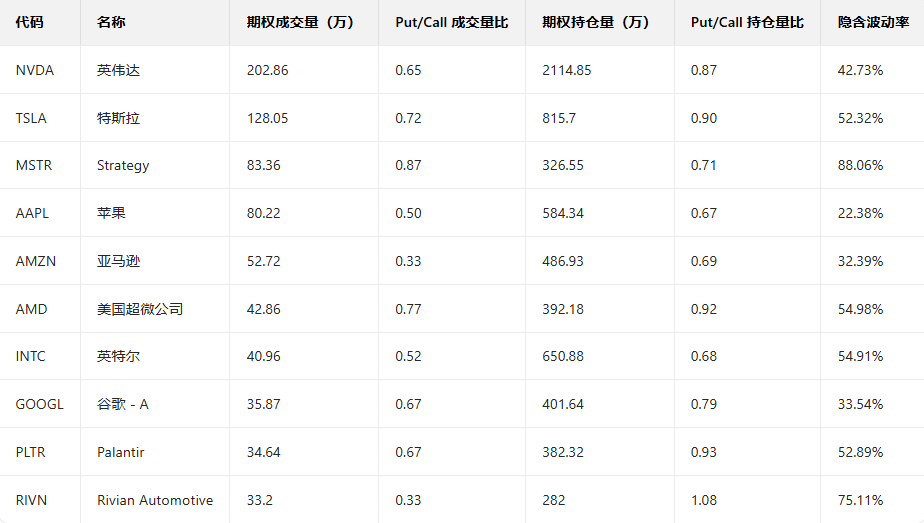Click the Strategy name cell
Viewport: 924px width, 523px height.
(123, 165)
